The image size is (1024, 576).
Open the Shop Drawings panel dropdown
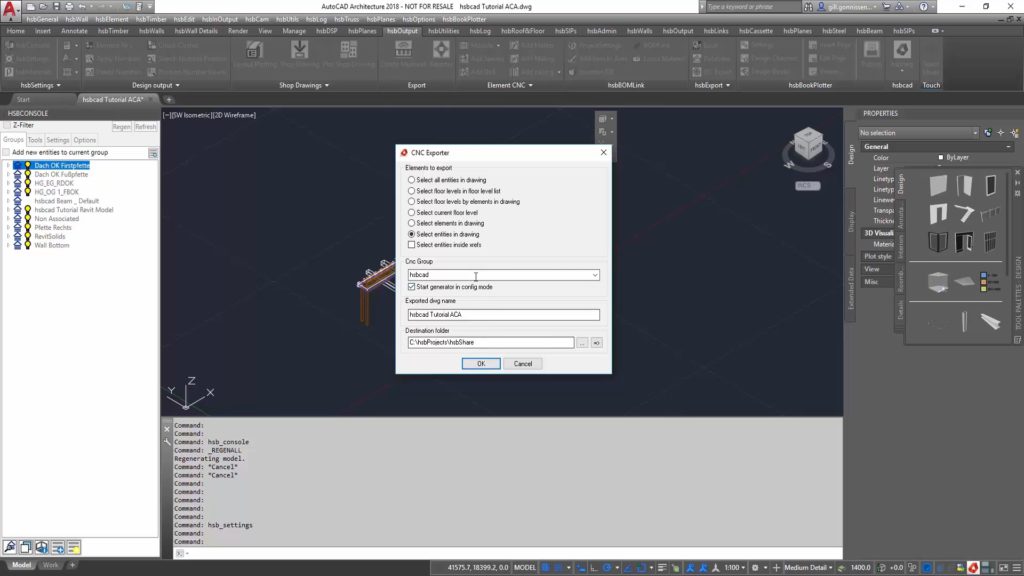pyautogui.click(x=304, y=85)
